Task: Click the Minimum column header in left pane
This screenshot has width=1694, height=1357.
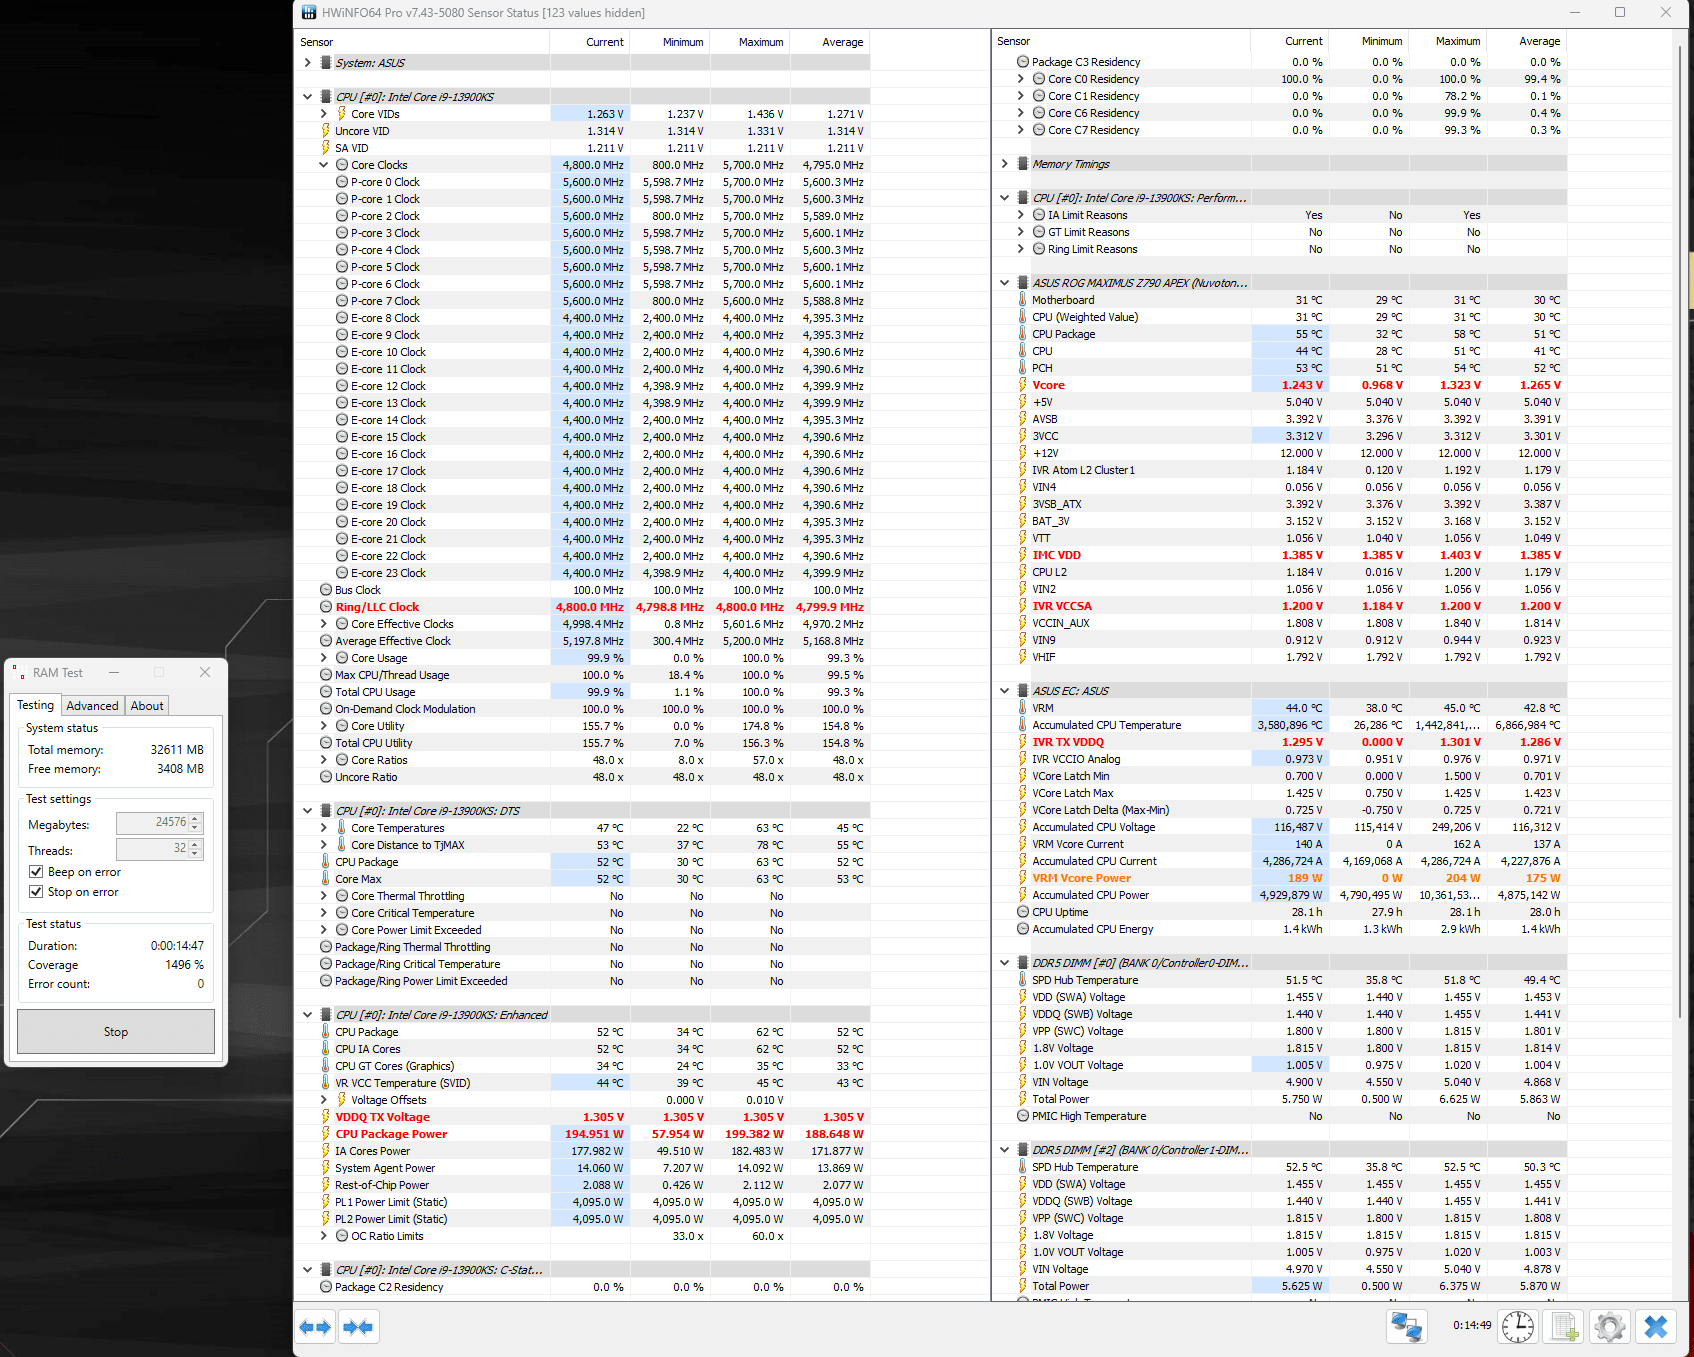Action: pyautogui.click(x=670, y=42)
